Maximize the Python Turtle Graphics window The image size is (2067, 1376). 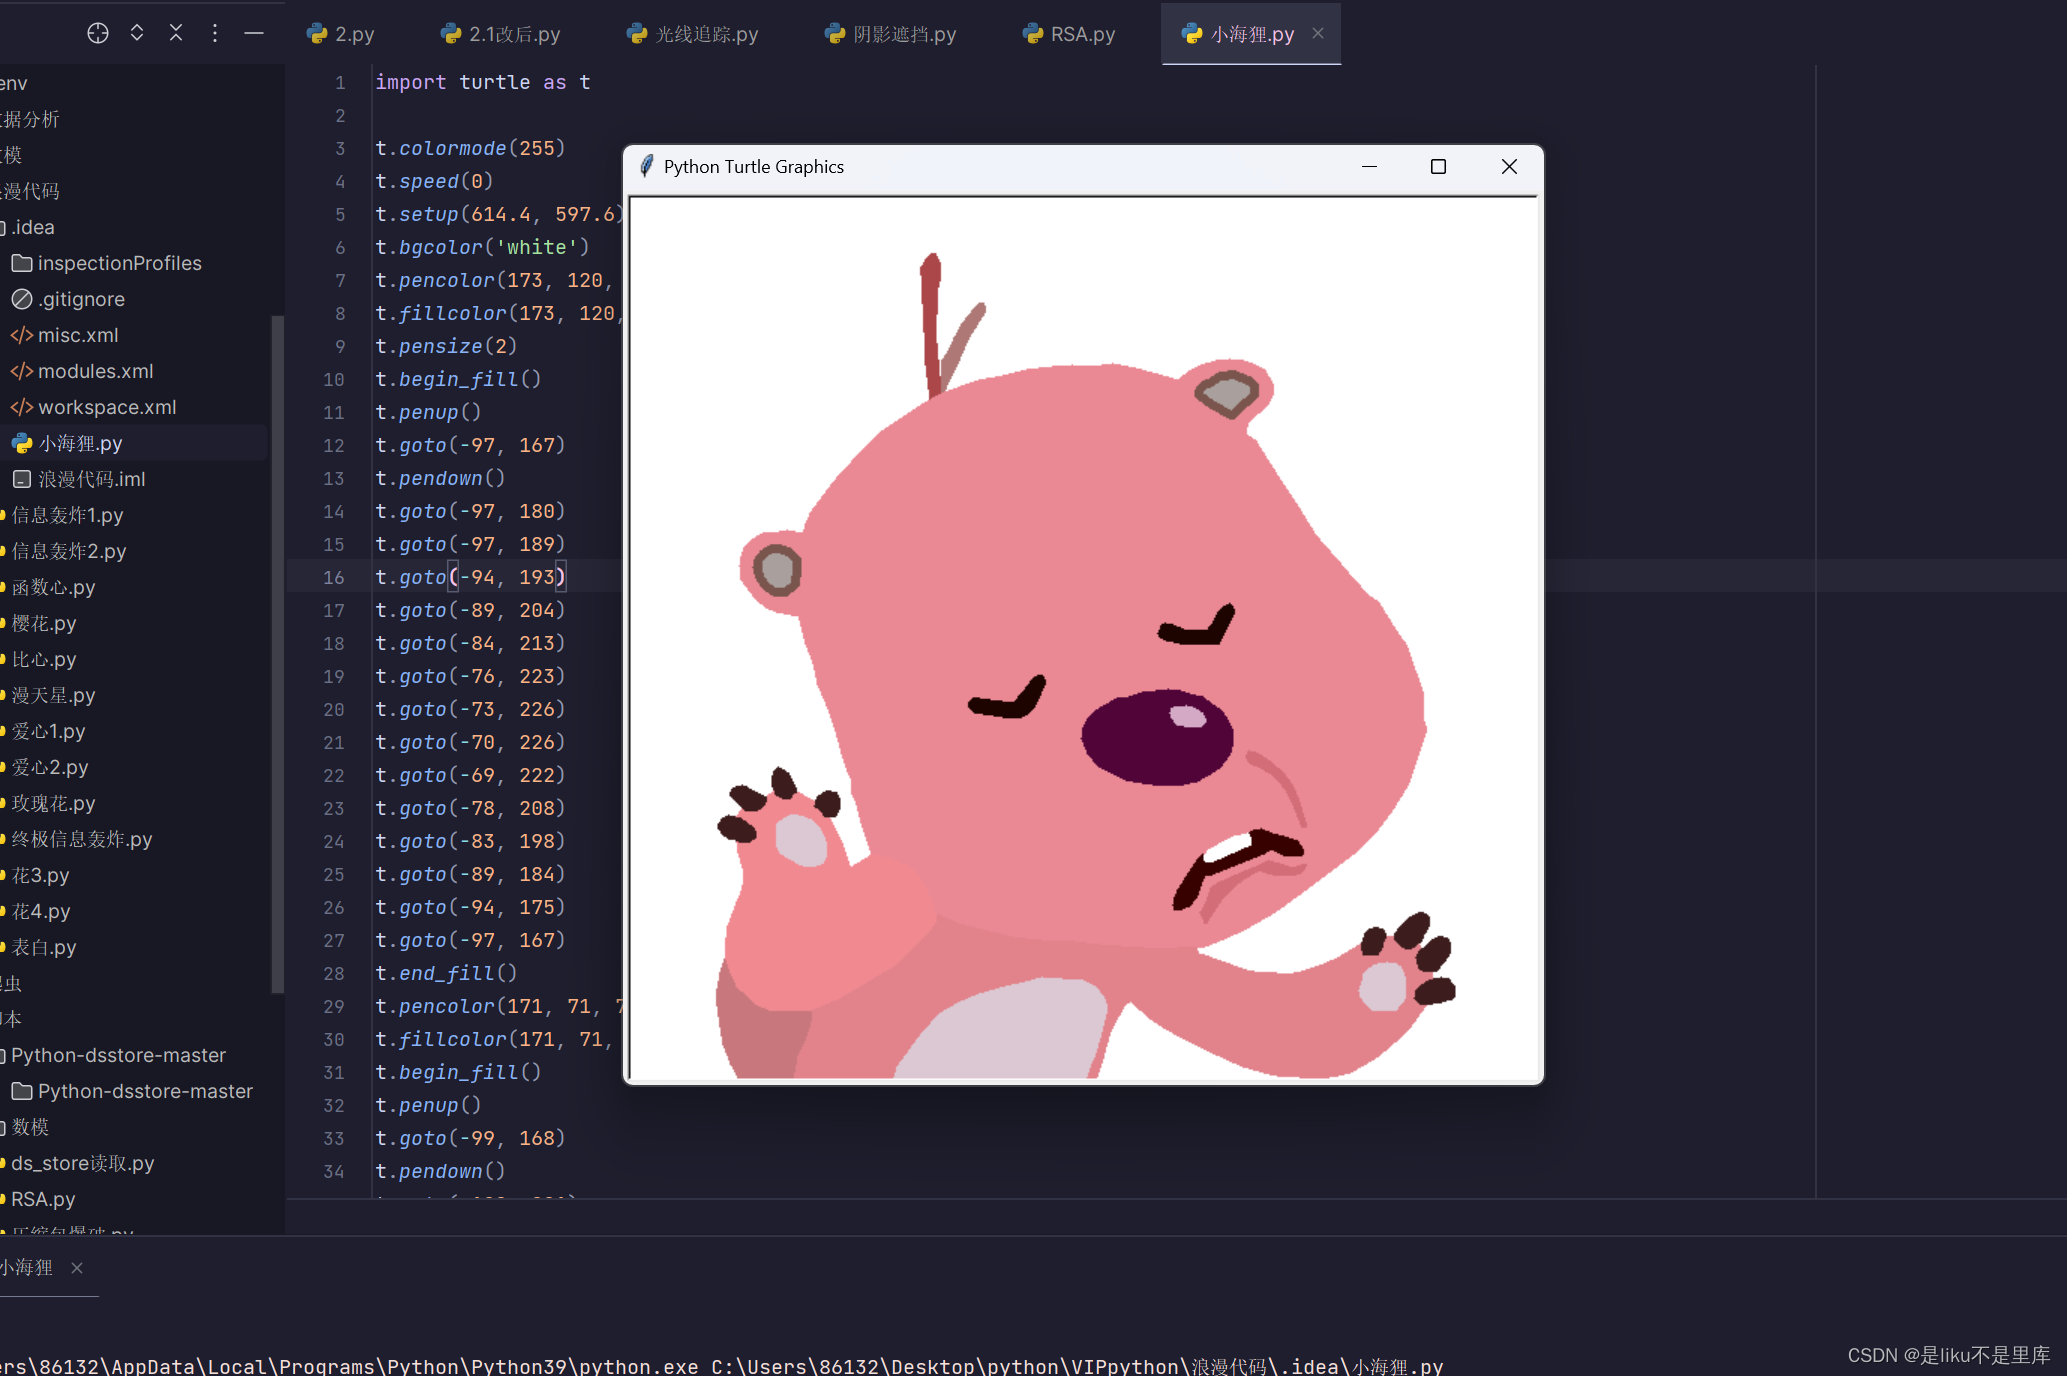click(x=1438, y=167)
